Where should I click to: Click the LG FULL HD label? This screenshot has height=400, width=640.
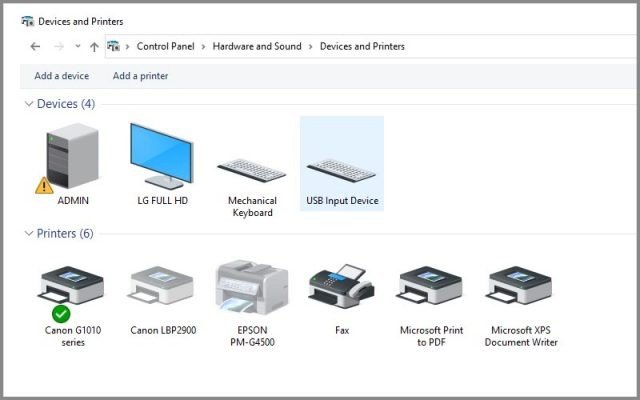coord(162,201)
